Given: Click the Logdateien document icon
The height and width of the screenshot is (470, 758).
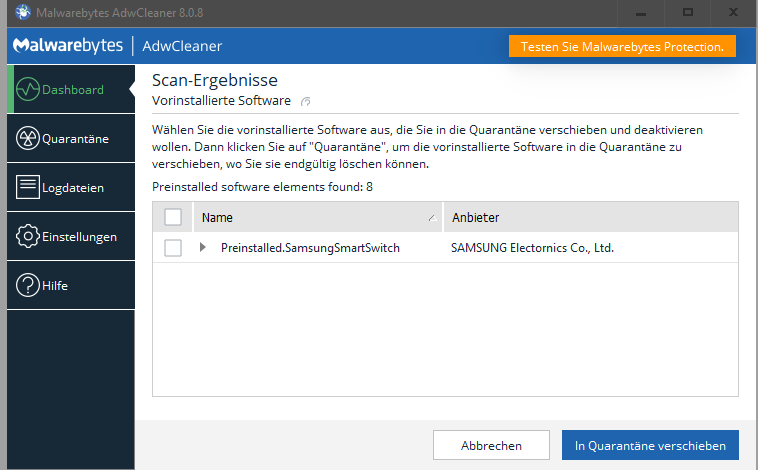Looking at the screenshot, I should pos(28,187).
